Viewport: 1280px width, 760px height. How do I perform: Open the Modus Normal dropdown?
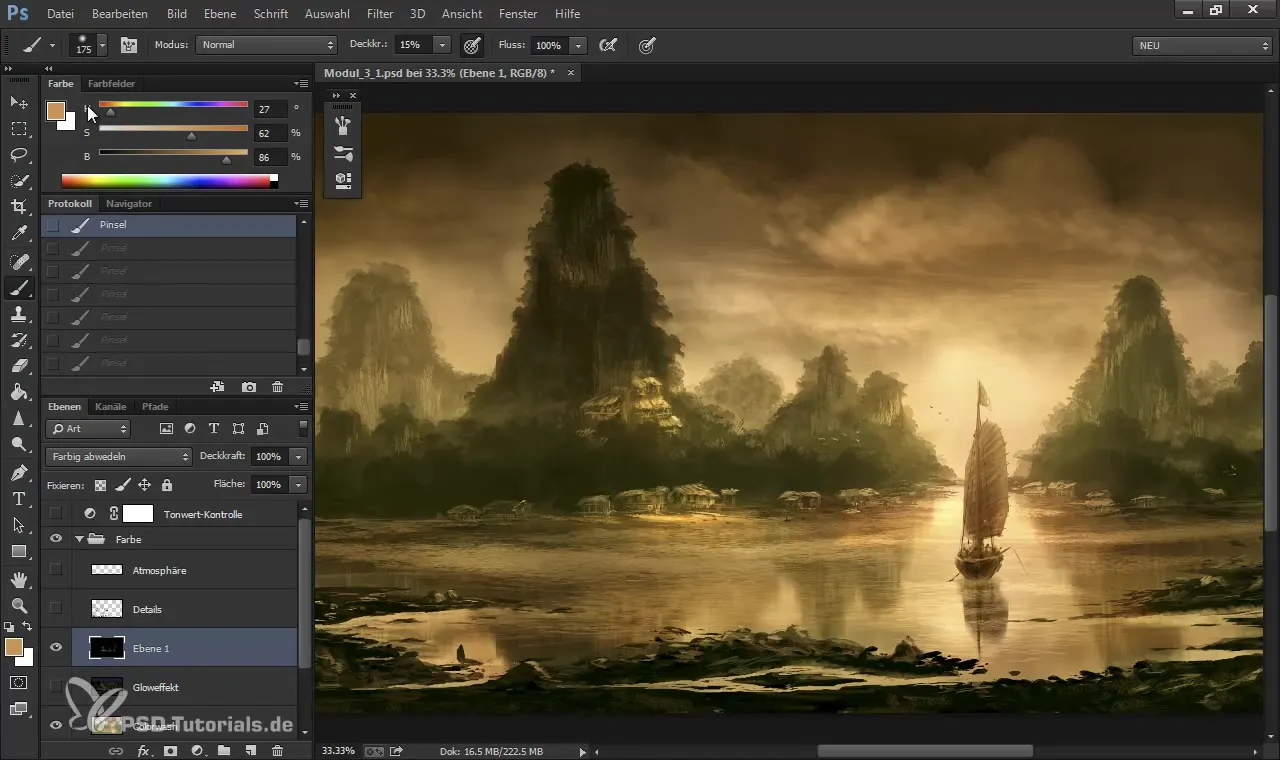click(266, 45)
